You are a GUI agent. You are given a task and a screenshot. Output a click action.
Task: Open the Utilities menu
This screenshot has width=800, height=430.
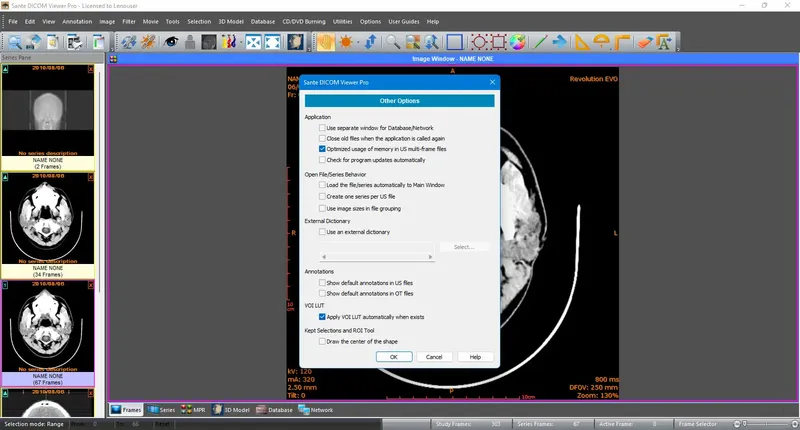pos(342,21)
